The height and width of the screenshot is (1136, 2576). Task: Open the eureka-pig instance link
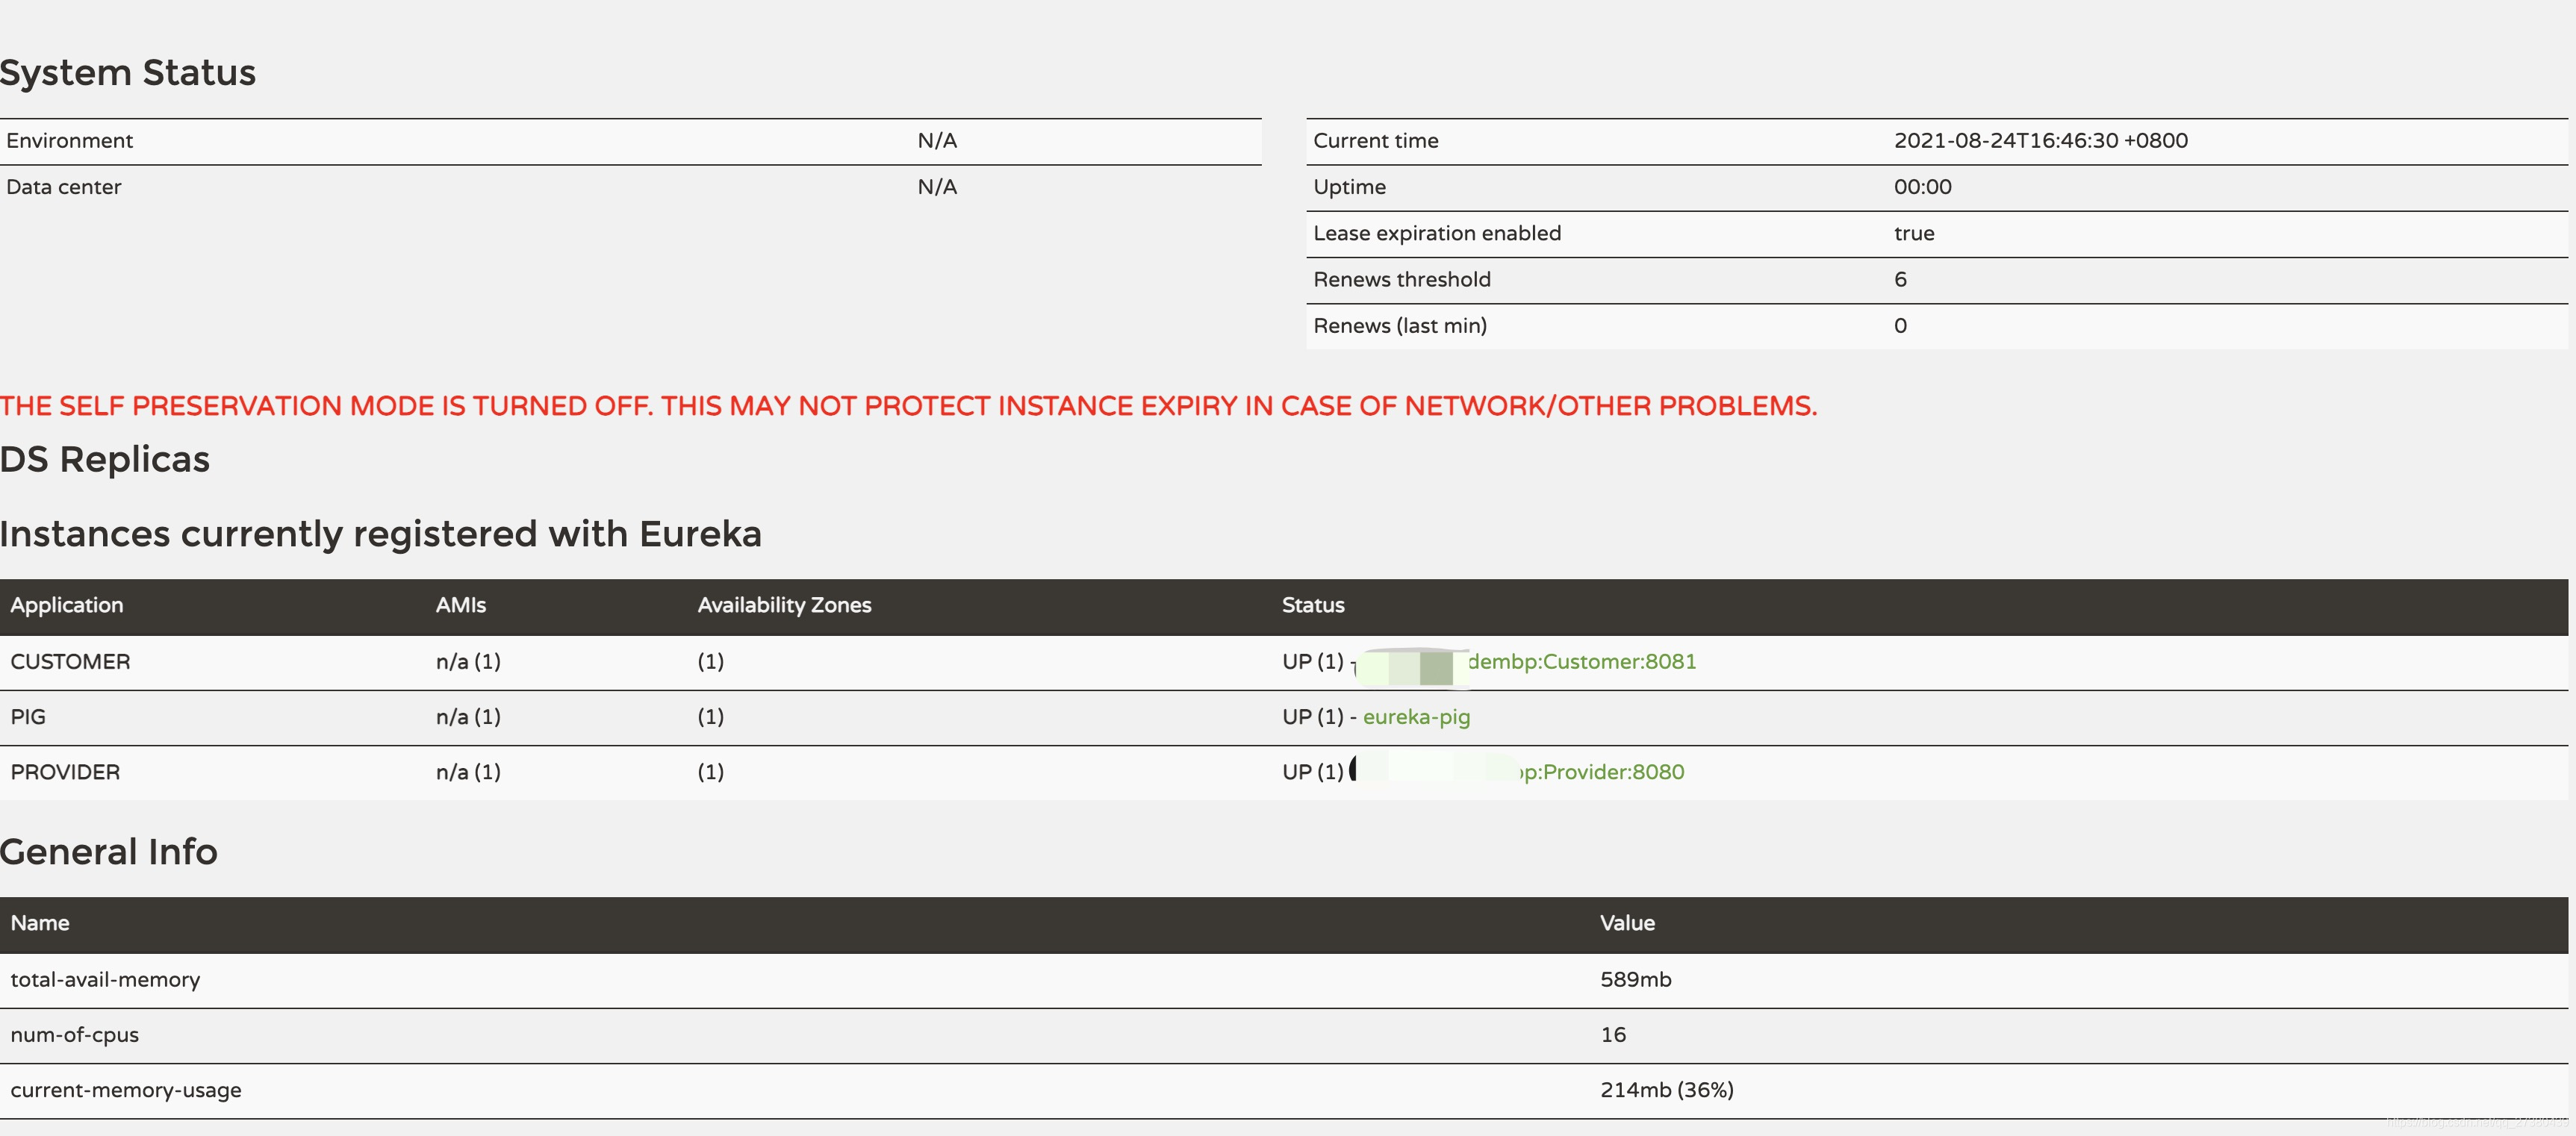(x=1416, y=717)
